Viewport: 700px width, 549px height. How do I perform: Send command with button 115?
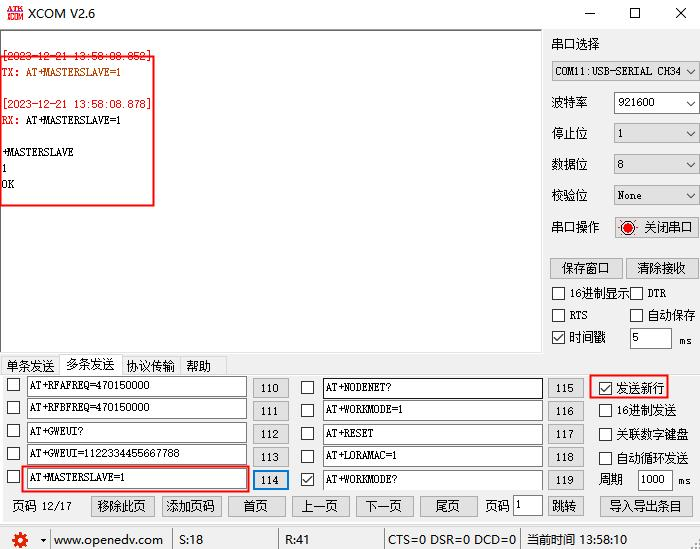[566, 388]
